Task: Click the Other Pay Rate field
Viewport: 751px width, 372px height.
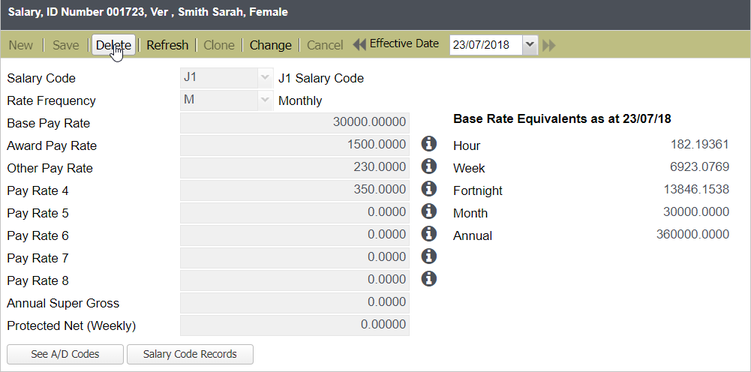Action: [x=295, y=168]
